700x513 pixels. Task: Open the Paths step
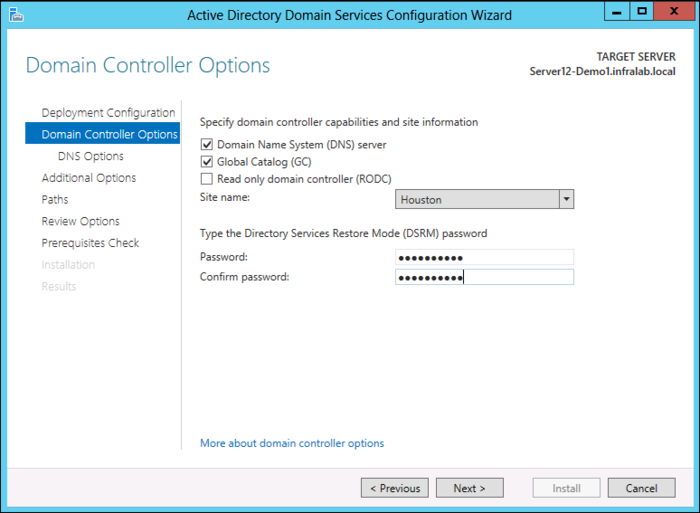(55, 200)
